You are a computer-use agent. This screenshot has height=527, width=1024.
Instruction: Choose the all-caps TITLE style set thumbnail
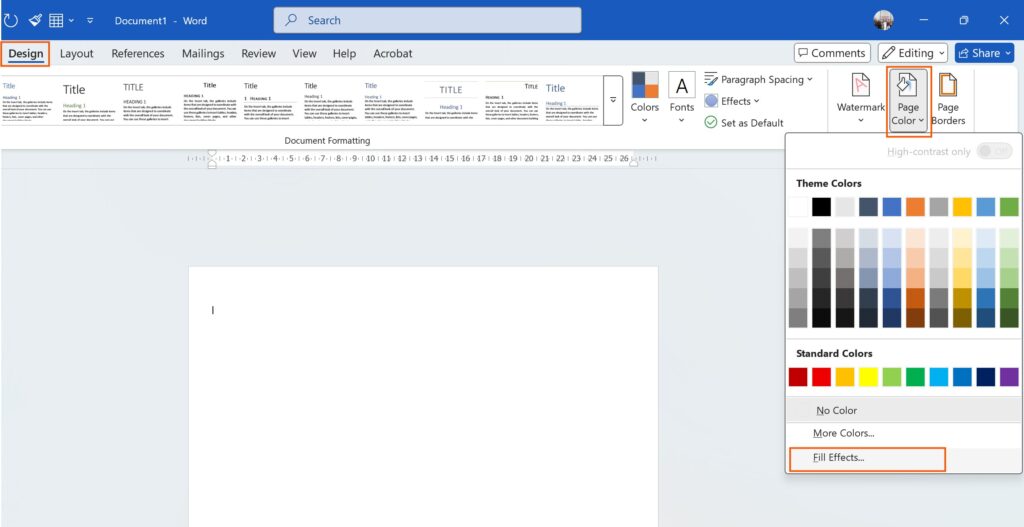pyautogui.click(x=150, y=101)
